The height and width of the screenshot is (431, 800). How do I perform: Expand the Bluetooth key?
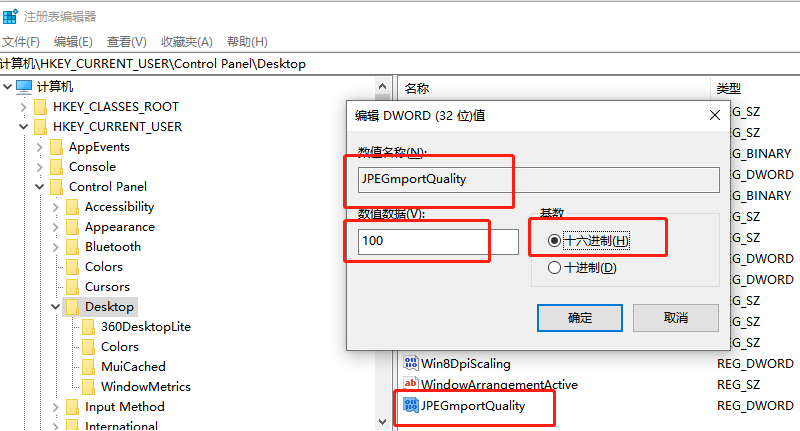click(x=56, y=247)
